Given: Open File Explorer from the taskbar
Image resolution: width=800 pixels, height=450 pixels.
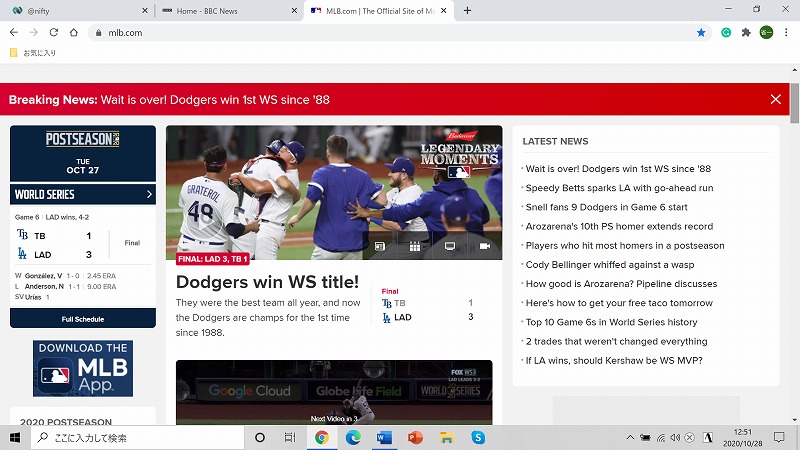Looking at the screenshot, I should (x=446, y=437).
